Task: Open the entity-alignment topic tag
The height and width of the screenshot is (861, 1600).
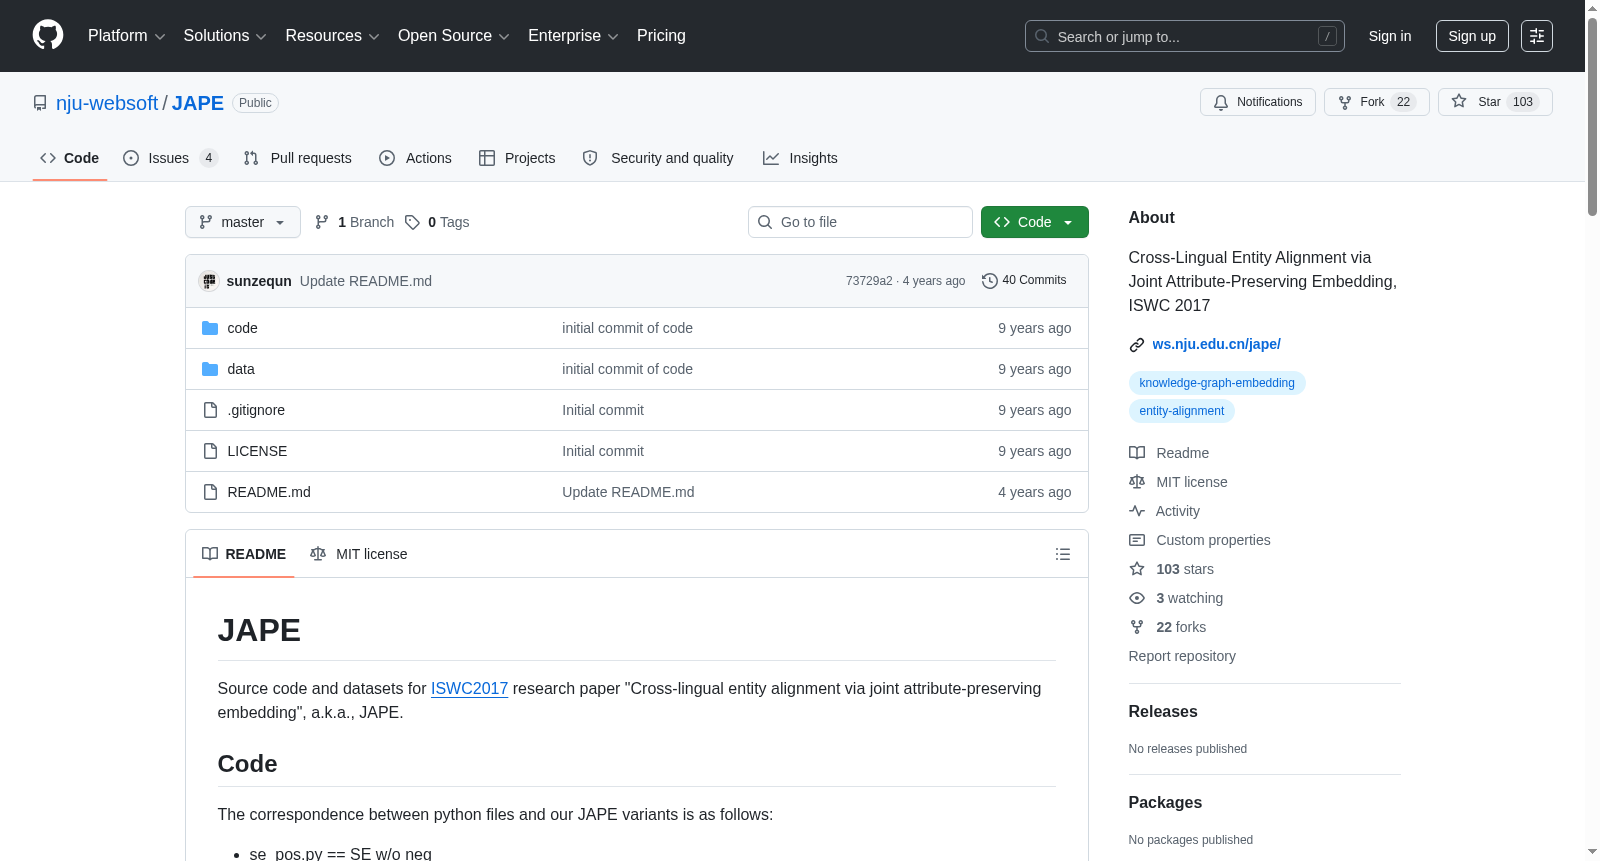Action: (x=1182, y=411)
